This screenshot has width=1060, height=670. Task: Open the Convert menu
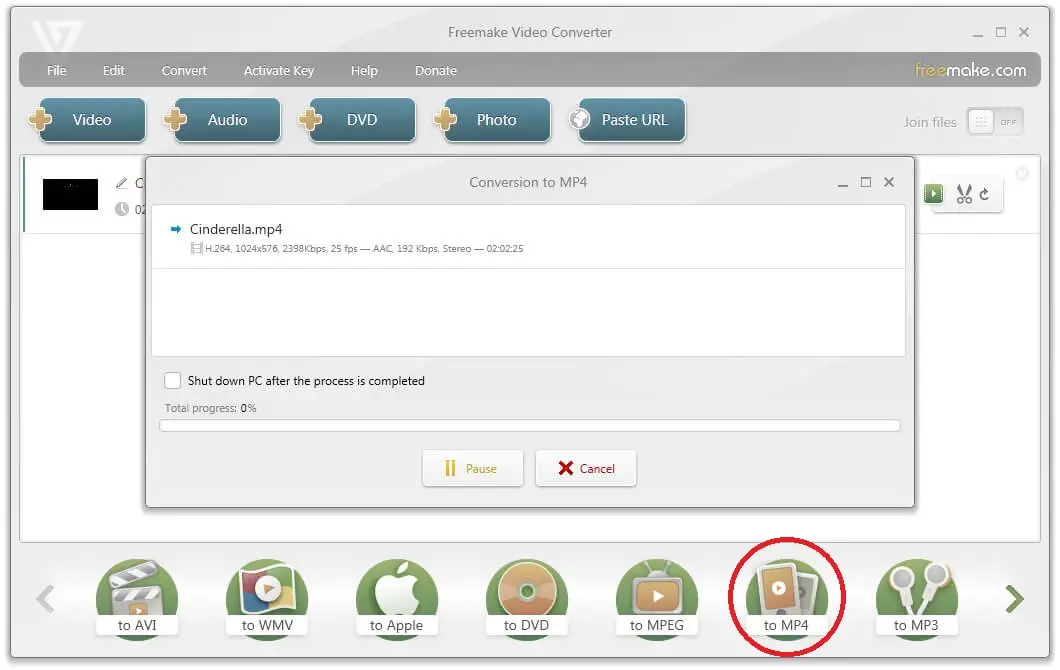click(x=184, y=70)
